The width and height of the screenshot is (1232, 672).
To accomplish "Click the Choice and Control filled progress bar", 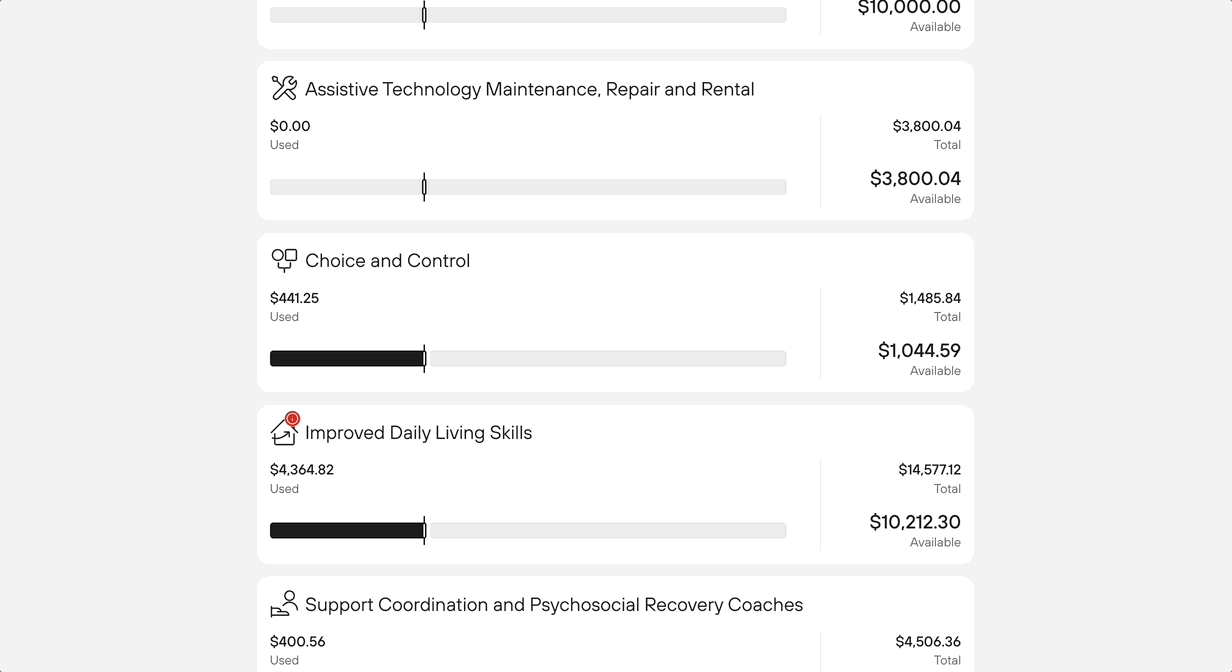I will [x=347, y=359].
